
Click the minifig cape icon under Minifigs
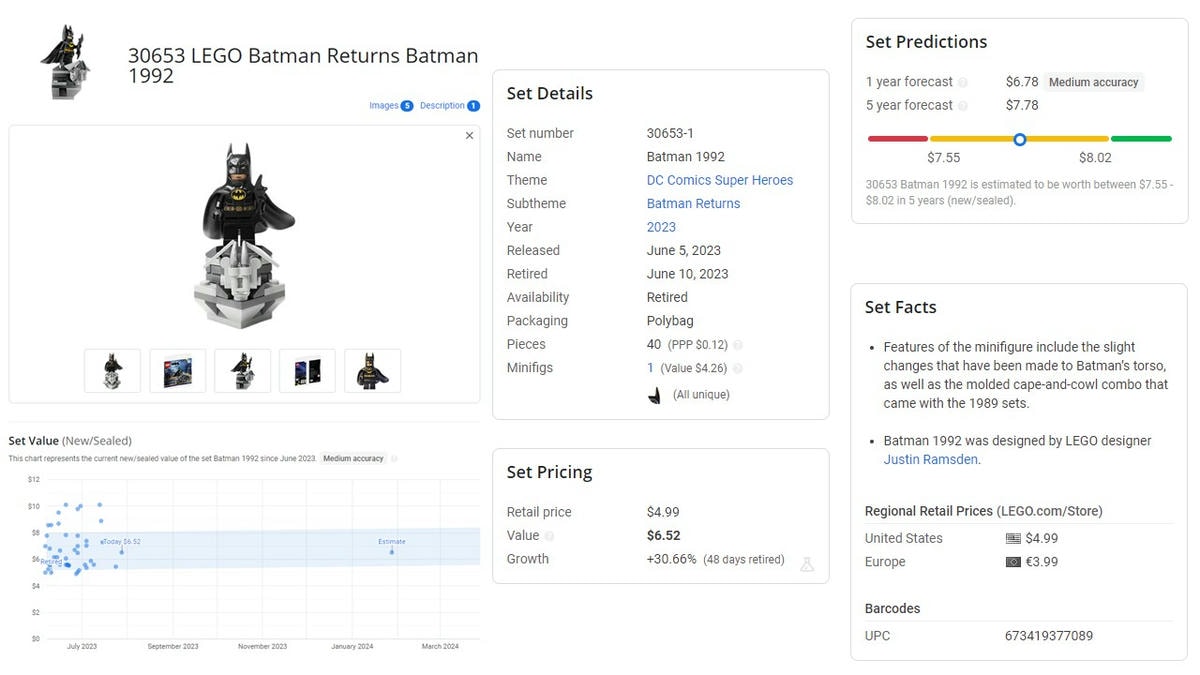[x=654, y=395]
